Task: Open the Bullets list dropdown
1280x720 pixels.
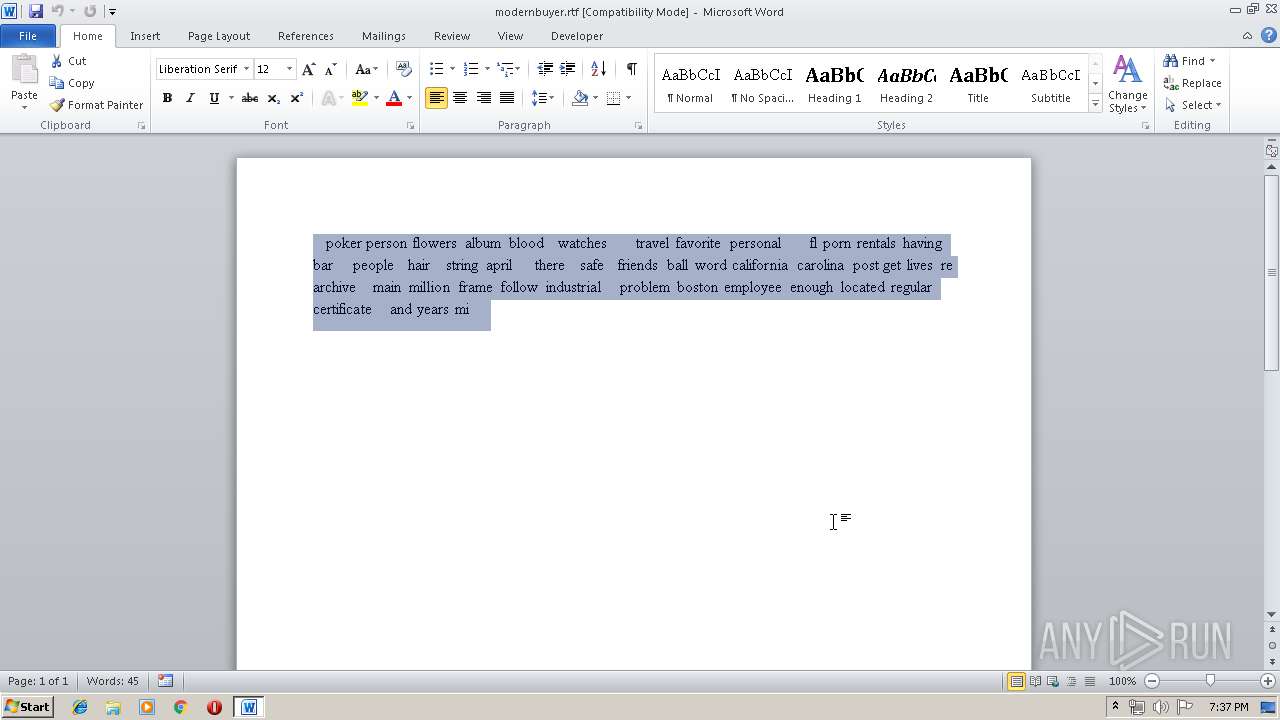Action: coord(452,69)
